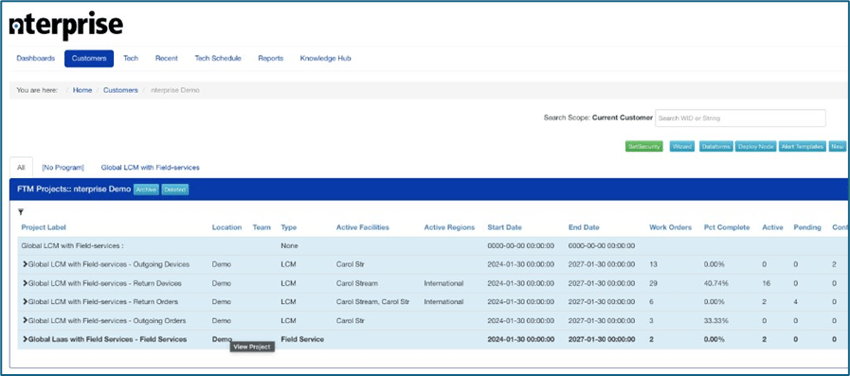Open Global Laas with Field Services - Field Services

point(107,339)
